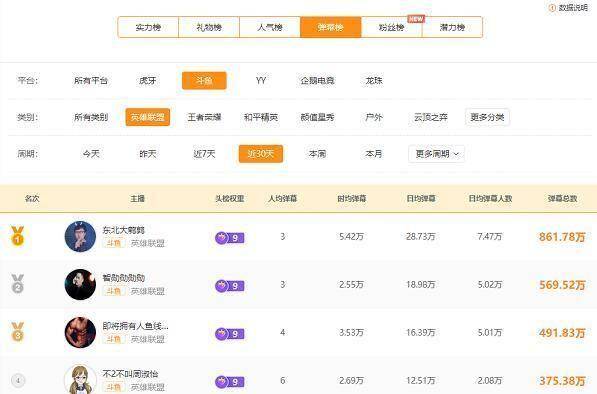Screen dimensions: 597x394
Task: Open 不2不叫周淑怡 avatar
Action: pos(80,380)
